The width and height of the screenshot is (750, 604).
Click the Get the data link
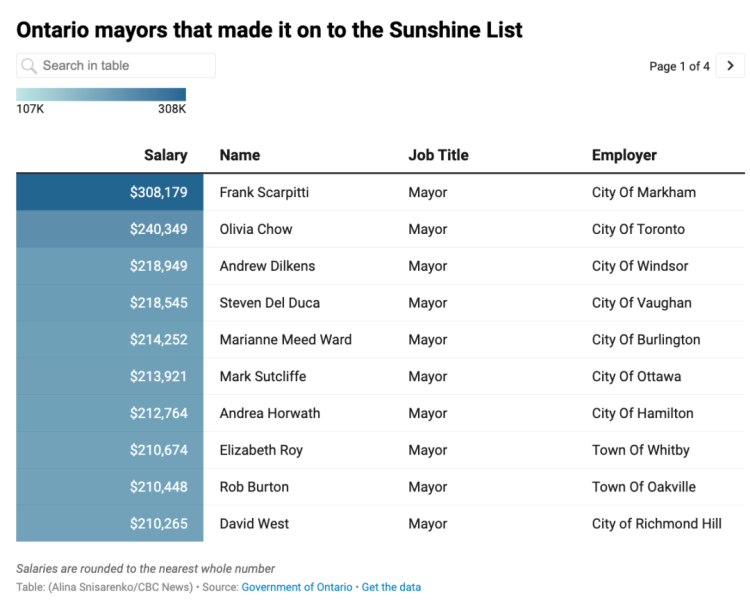tap(391, 587)
